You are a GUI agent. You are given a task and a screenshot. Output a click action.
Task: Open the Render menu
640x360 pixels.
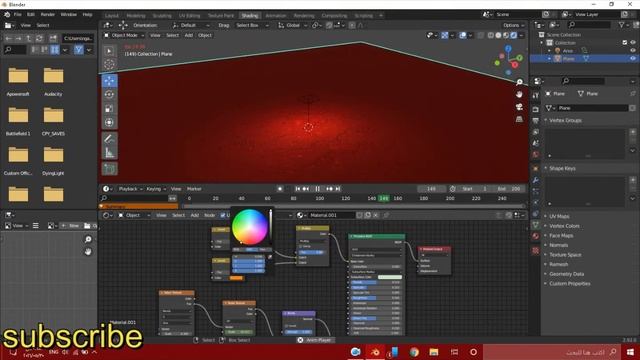pos(48,14)
